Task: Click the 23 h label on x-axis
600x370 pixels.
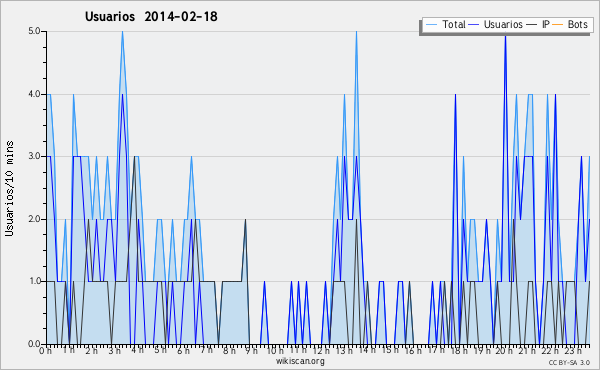Action: click(x=573, y=350)
